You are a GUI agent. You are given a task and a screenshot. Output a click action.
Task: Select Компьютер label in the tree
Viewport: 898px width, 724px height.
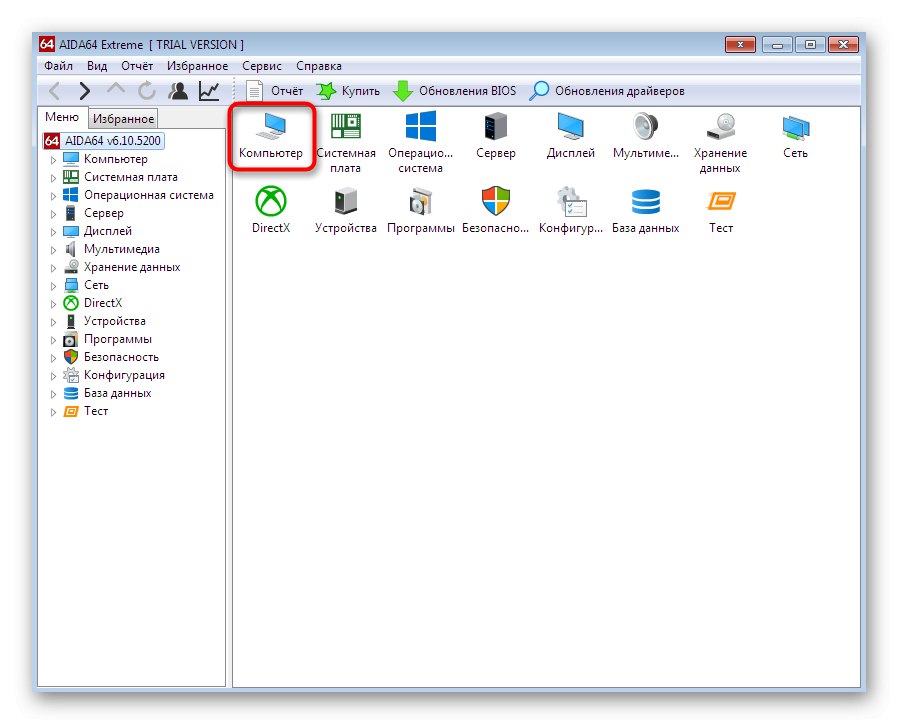click(x=116, y=159)
